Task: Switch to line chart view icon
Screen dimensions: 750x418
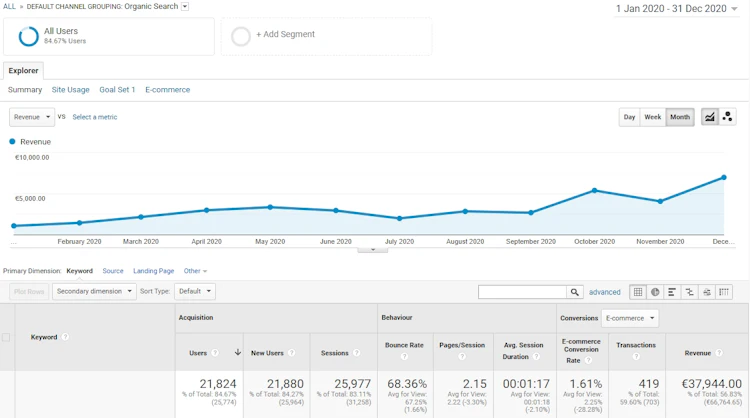Action: pos(710,117)
